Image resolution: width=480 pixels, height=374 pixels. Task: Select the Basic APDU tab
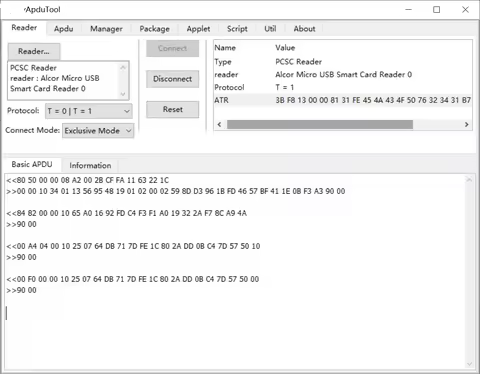tap(32, 164)
